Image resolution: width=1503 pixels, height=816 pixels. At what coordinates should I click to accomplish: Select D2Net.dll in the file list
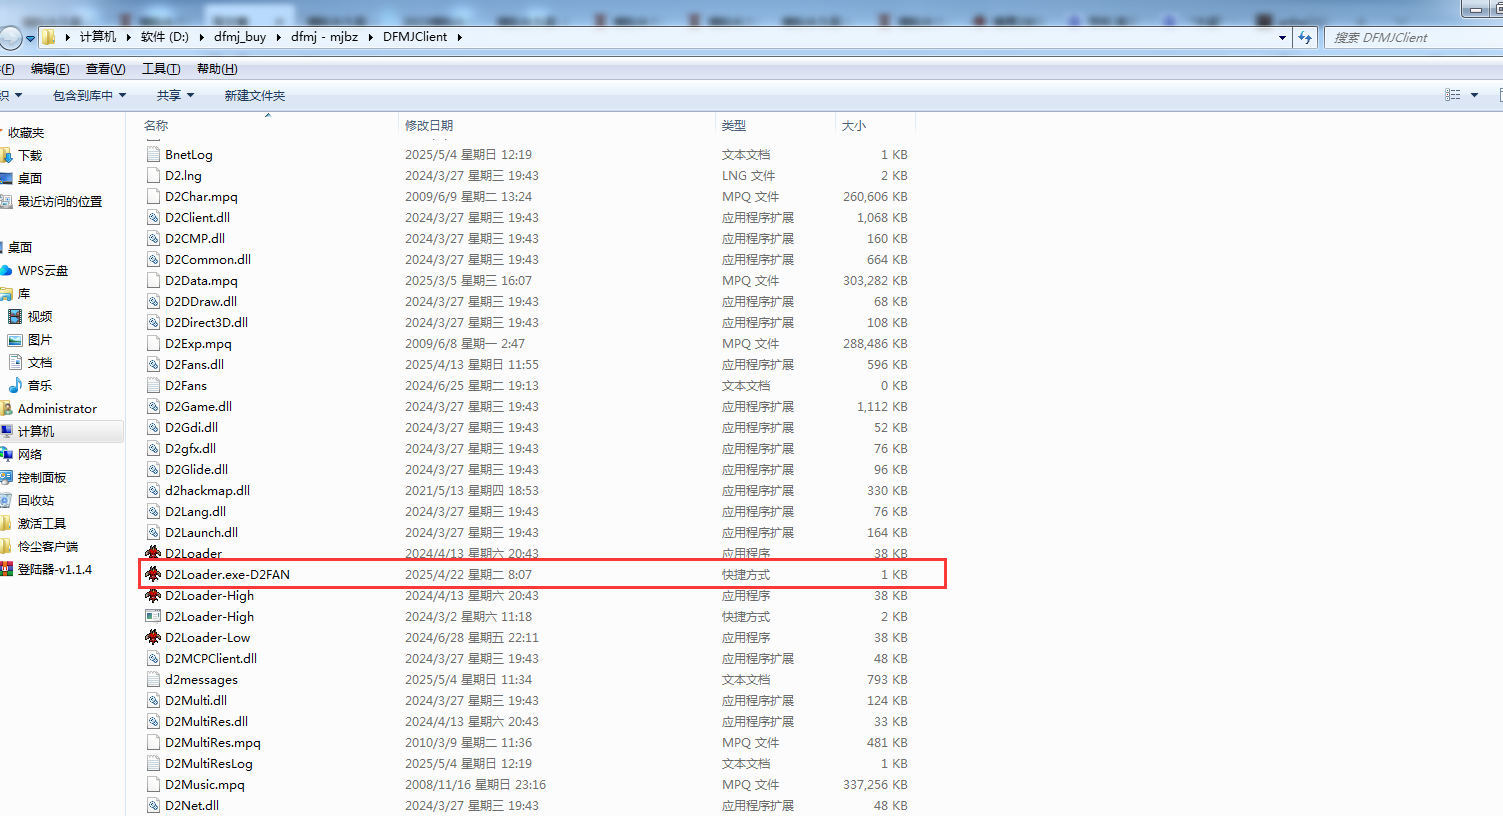[192, 806]
